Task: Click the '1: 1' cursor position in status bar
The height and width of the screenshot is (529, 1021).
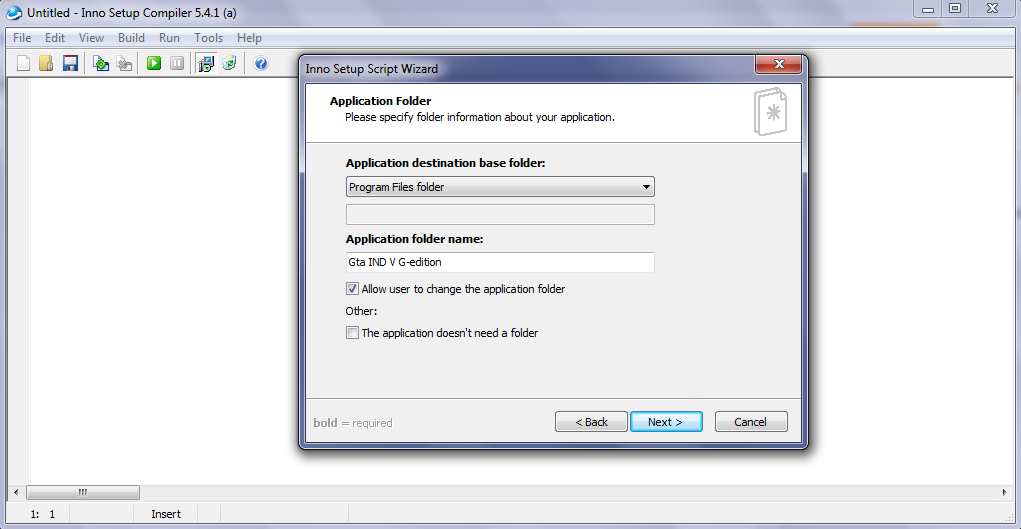Action: pyautogui.click(x=43, y=514)
